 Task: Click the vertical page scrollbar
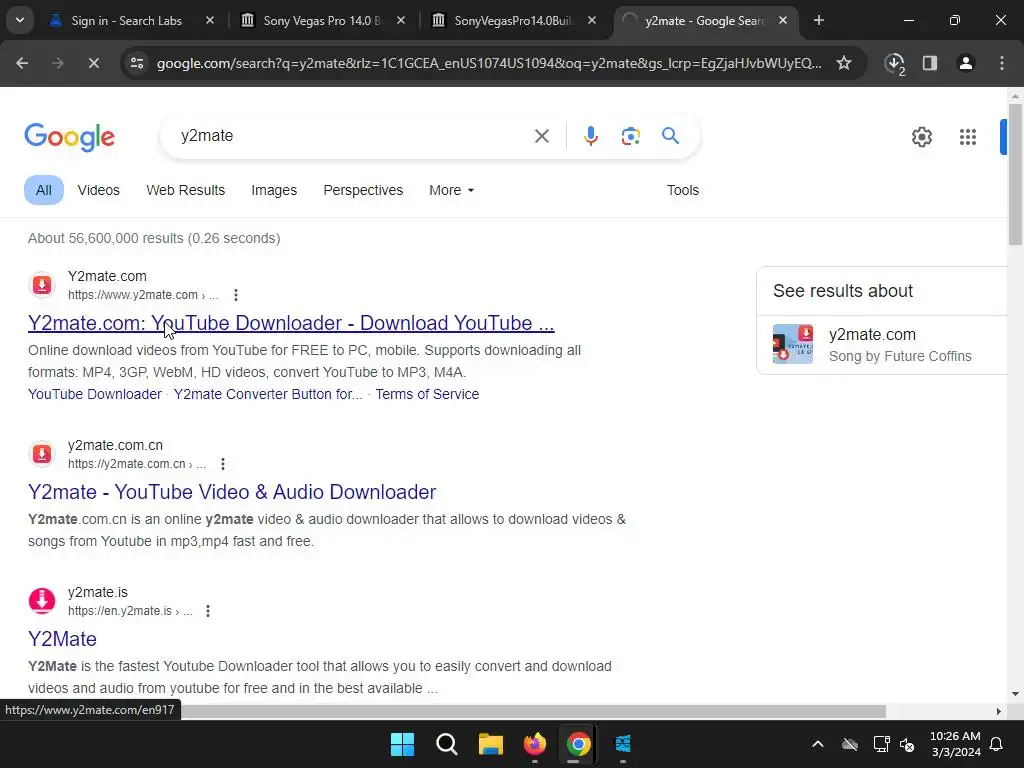click(x=1015, y=174)
